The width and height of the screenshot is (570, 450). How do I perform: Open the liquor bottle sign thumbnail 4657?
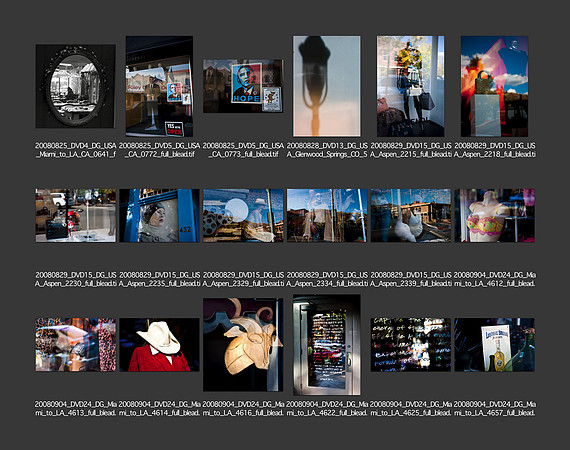pos(494,345)
